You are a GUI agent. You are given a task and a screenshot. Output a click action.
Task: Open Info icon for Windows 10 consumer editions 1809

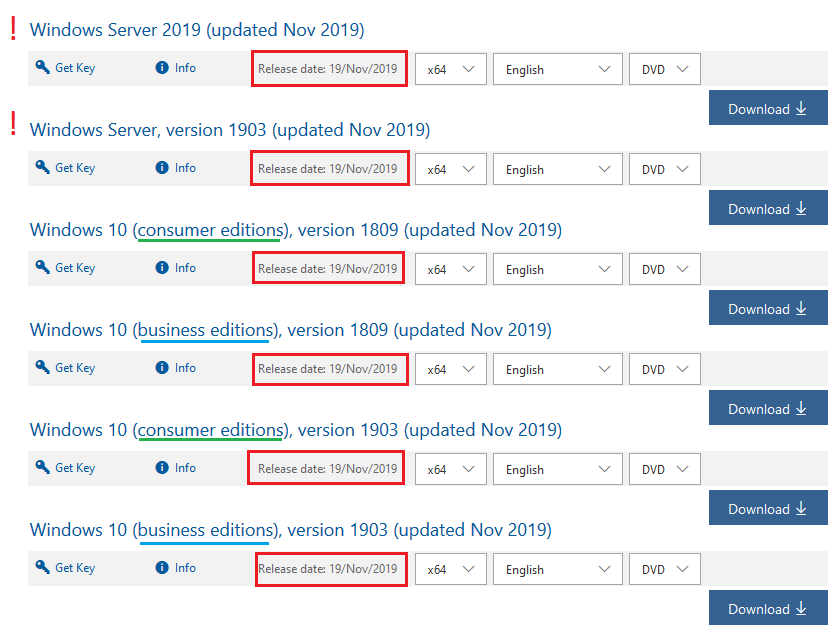point(162,267)
